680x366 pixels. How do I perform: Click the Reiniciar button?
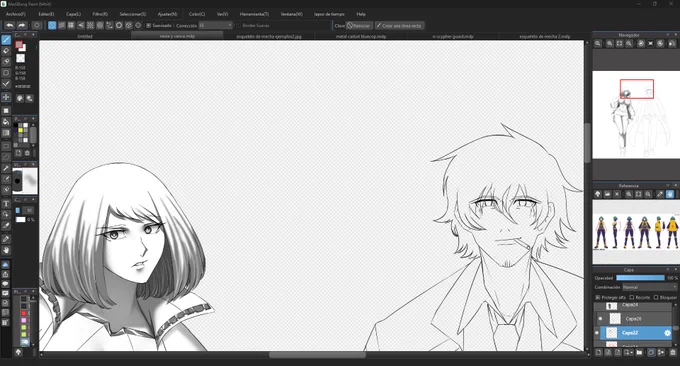[359, 26]
